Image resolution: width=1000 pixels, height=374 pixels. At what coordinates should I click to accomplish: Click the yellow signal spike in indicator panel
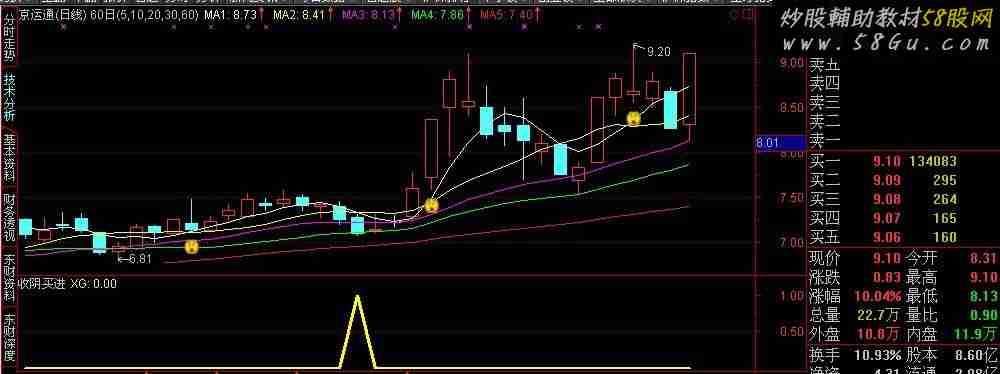tap(358, 332)
